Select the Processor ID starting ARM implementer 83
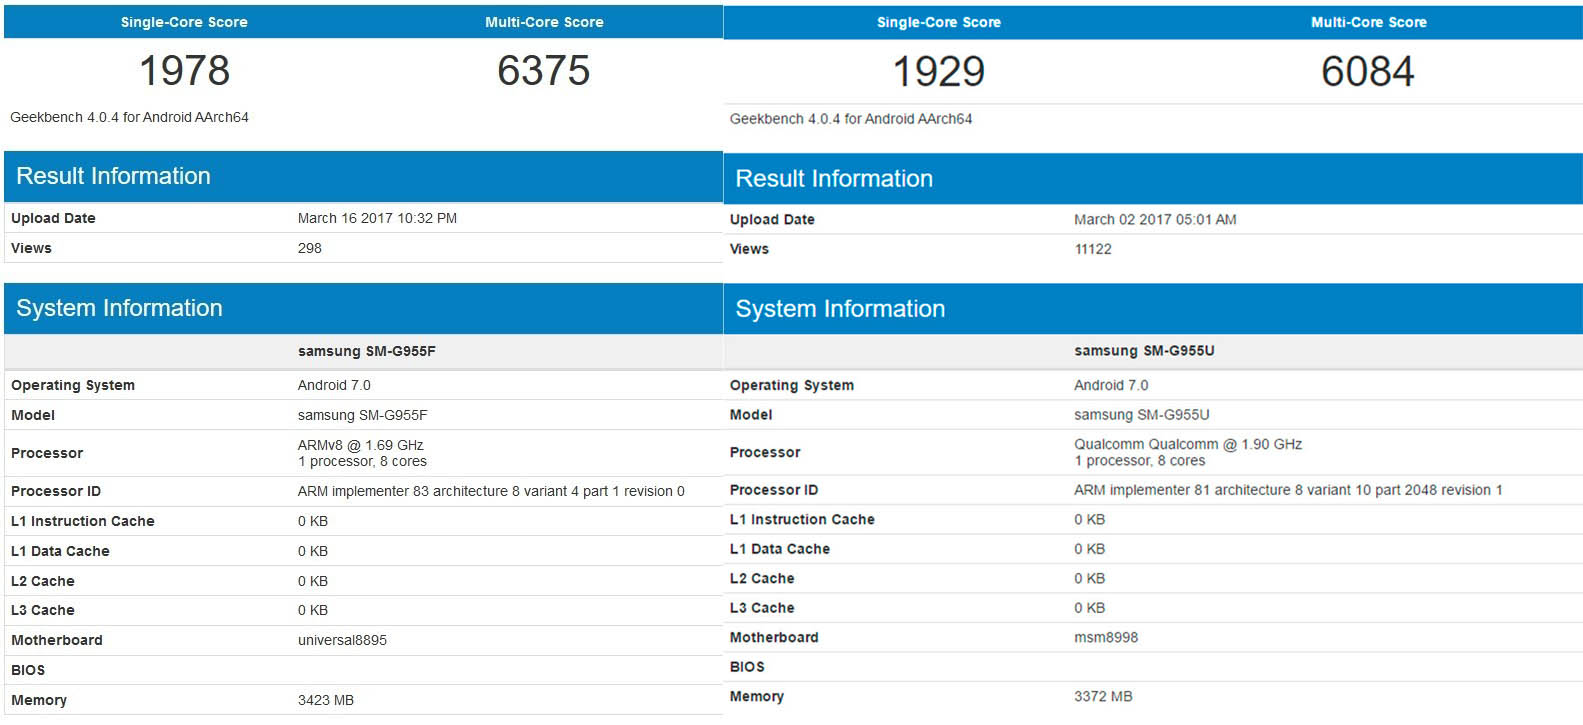The height and width of the screenshot is (725, 1583). coord(491,491)
